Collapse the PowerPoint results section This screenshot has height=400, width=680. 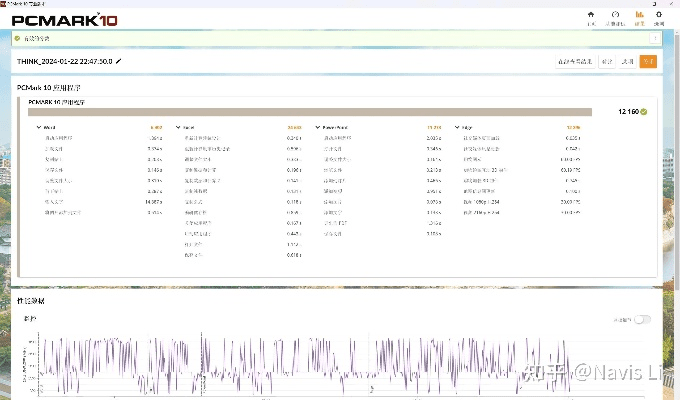pyautogui.click(x=316, y=128)
